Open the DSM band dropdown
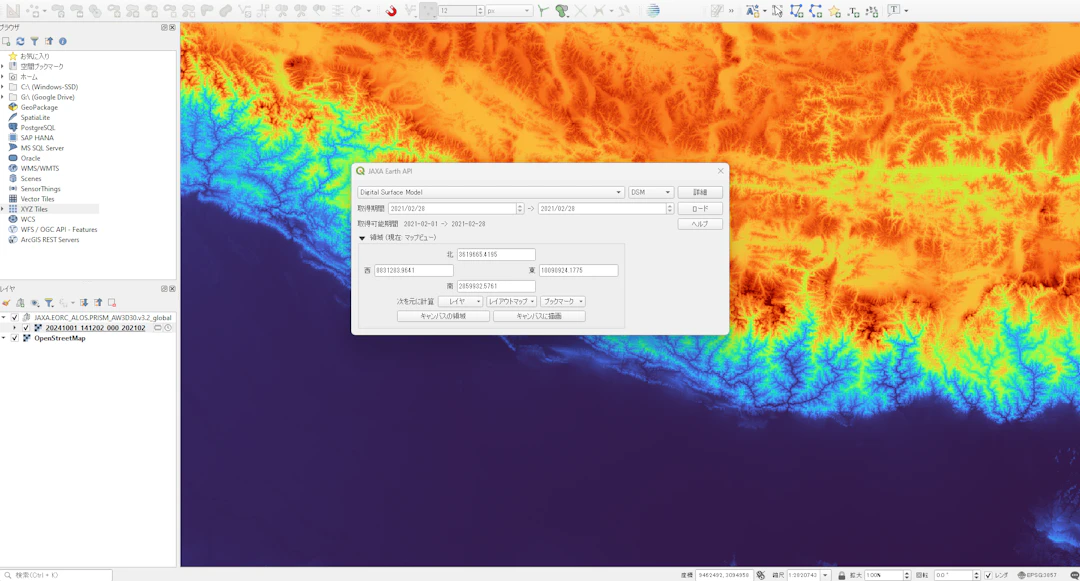Viewport: 1080px width, 581px height. pos(650,192)
